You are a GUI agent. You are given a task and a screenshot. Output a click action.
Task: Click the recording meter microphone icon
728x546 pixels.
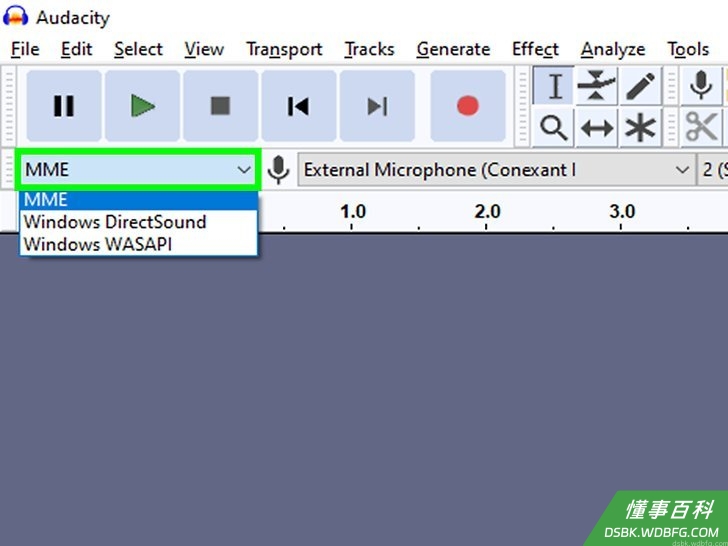(x=701, y=86)
